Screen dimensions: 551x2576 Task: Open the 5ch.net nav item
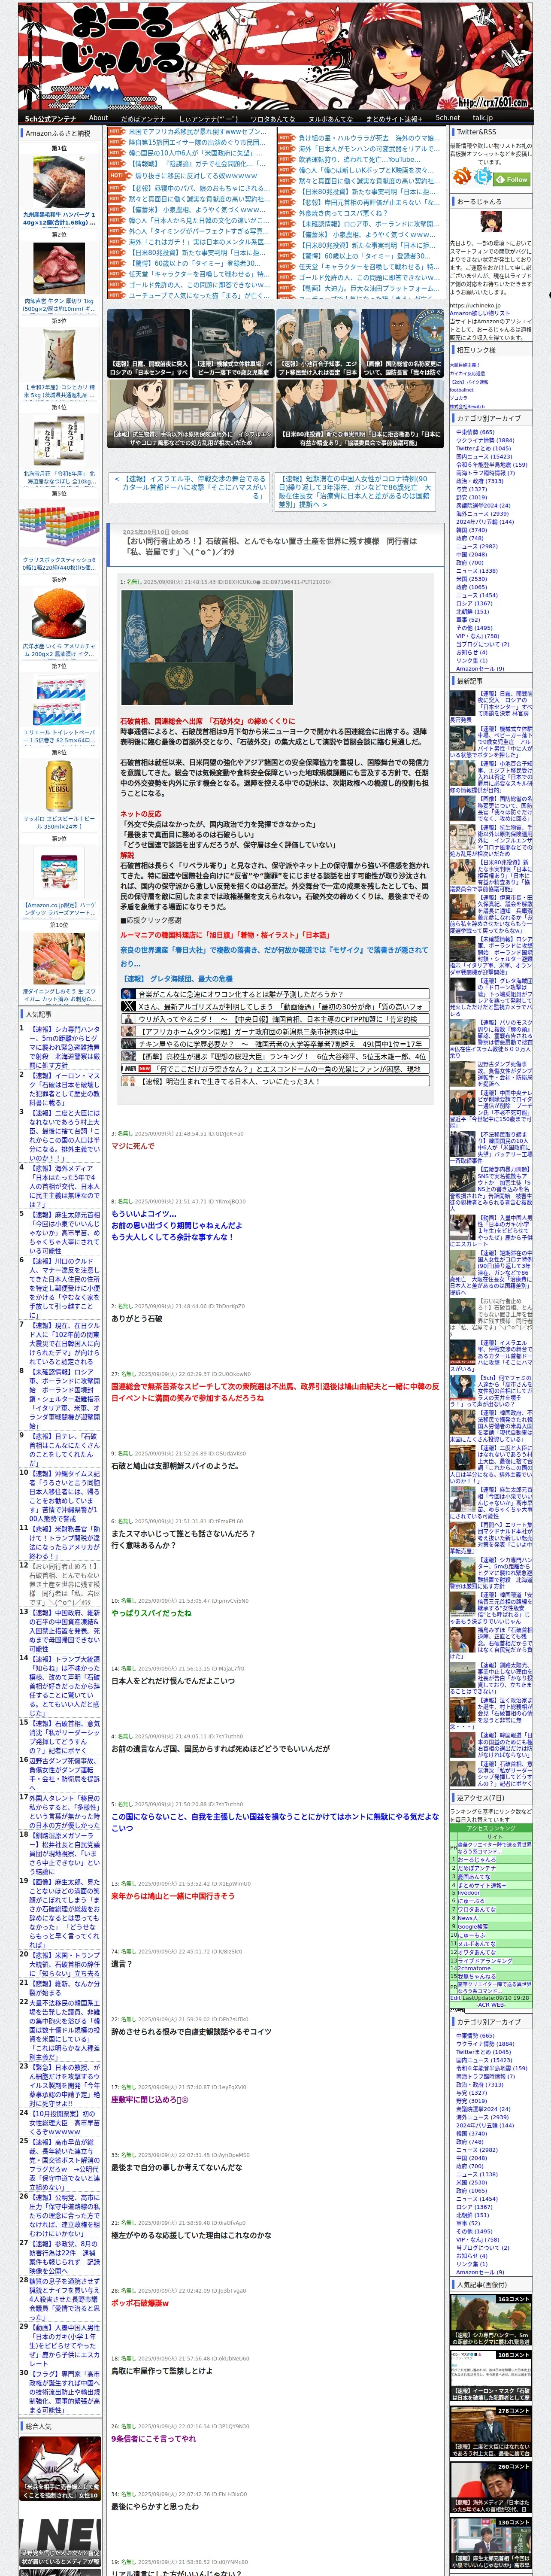point(447,118)
